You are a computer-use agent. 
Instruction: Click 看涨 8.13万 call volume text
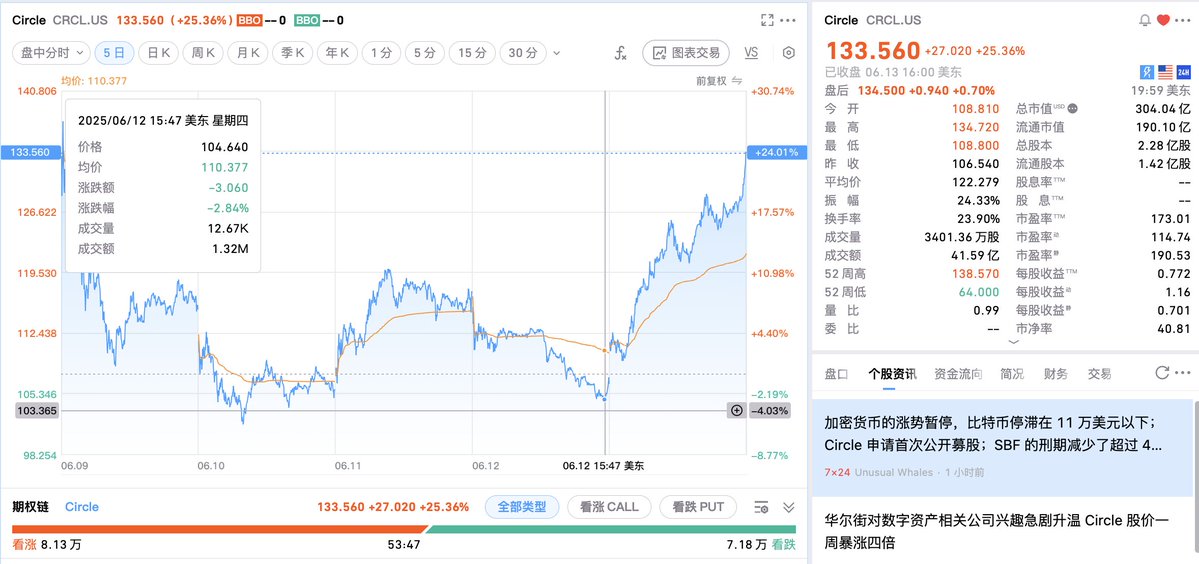[x=47, y=544]
